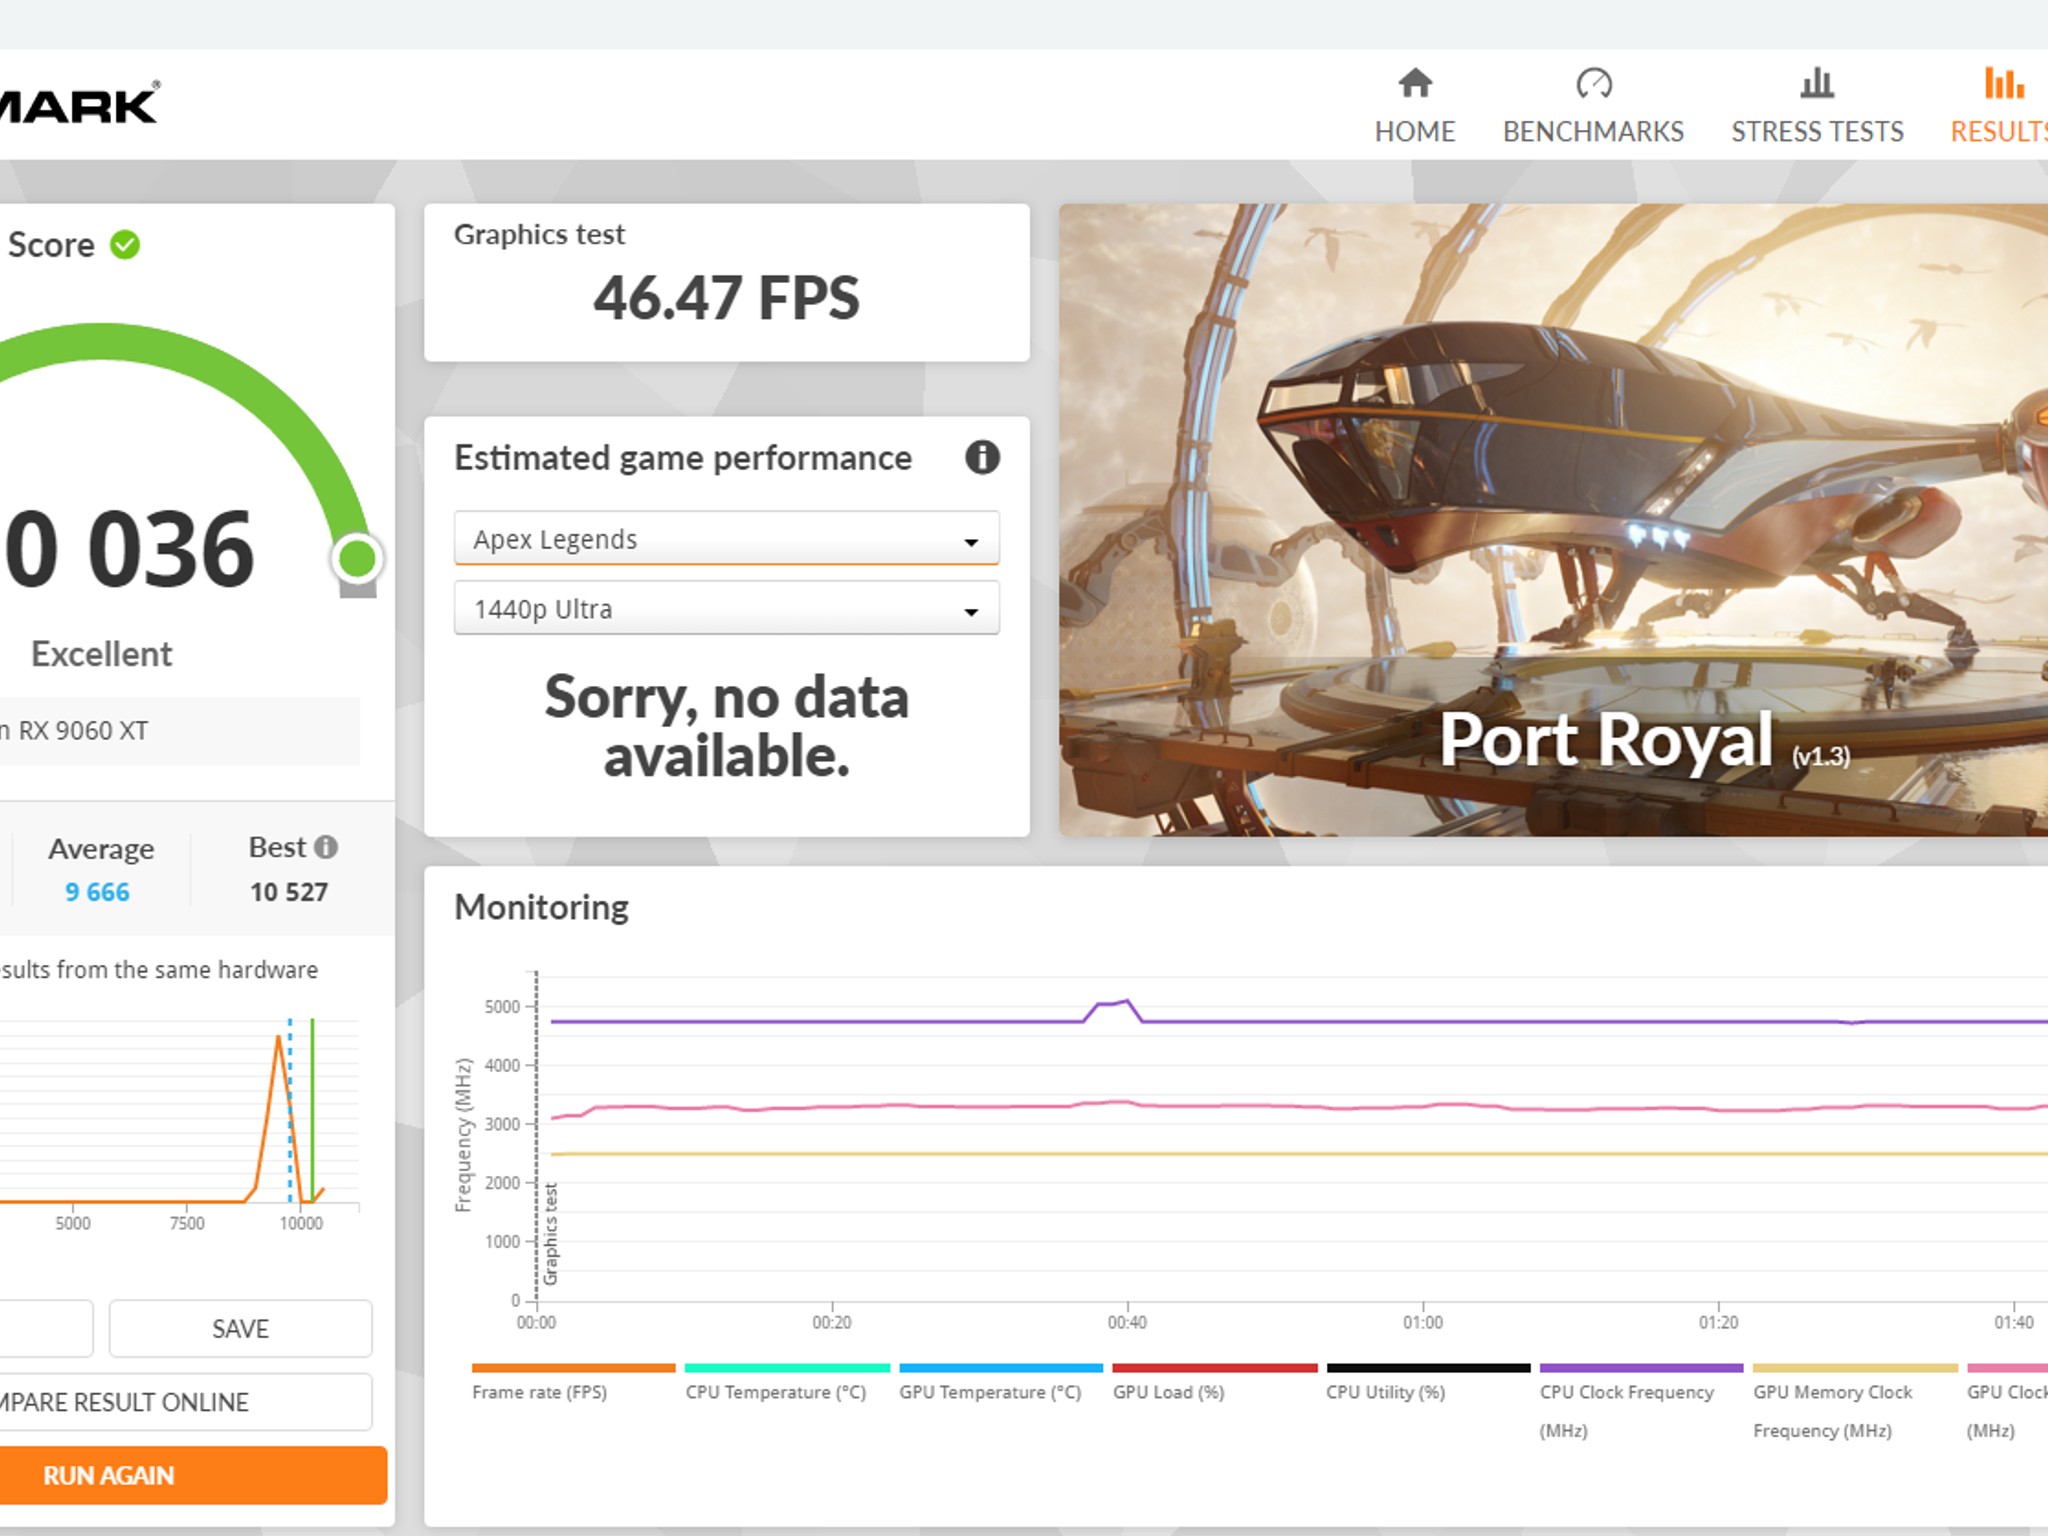Click the Home house icon
This screenshot has height=1536, width=2048.
point(1415,83)
